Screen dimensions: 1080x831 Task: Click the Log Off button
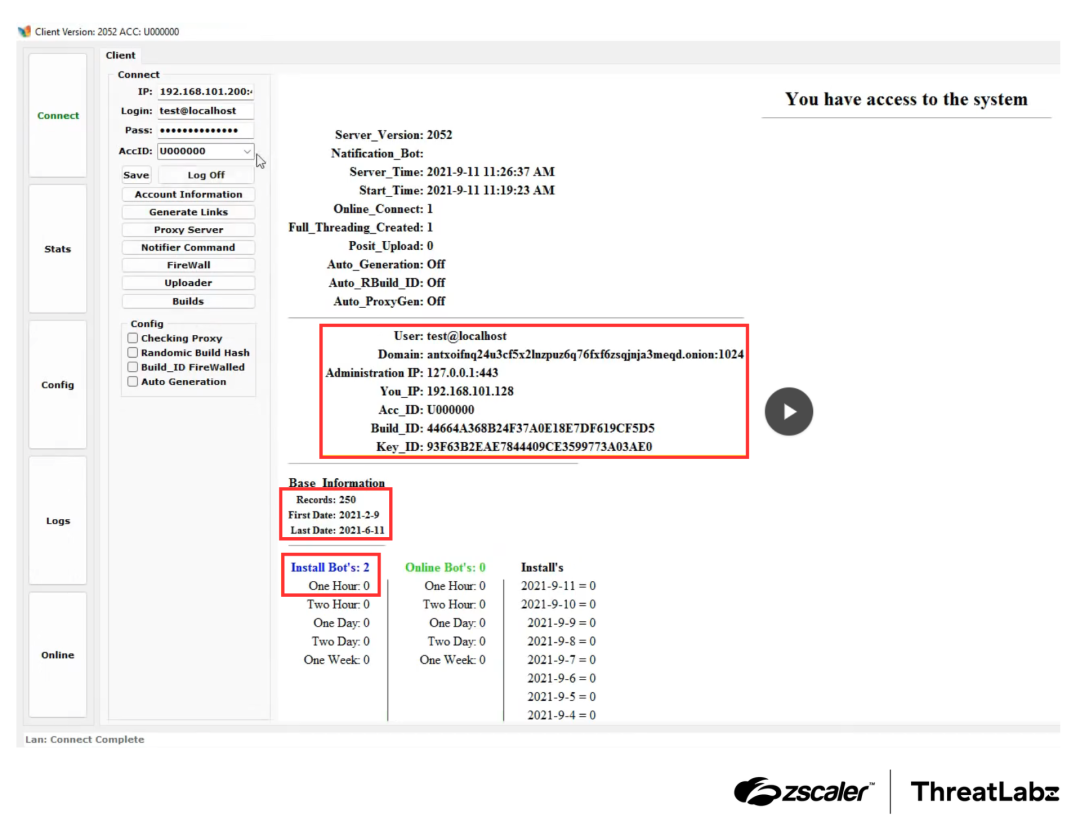pos(206,175)
